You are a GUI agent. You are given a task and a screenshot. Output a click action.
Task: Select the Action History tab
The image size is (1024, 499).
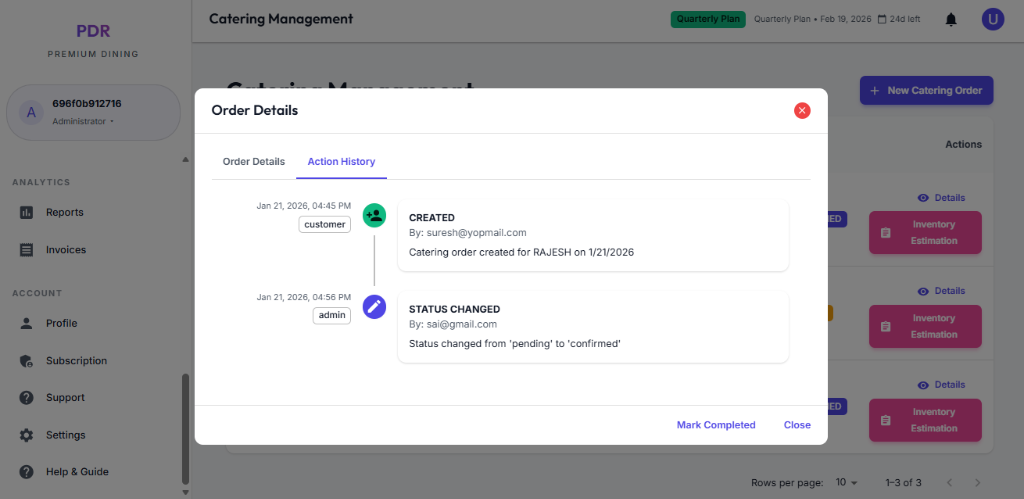[x=341, y=161]
